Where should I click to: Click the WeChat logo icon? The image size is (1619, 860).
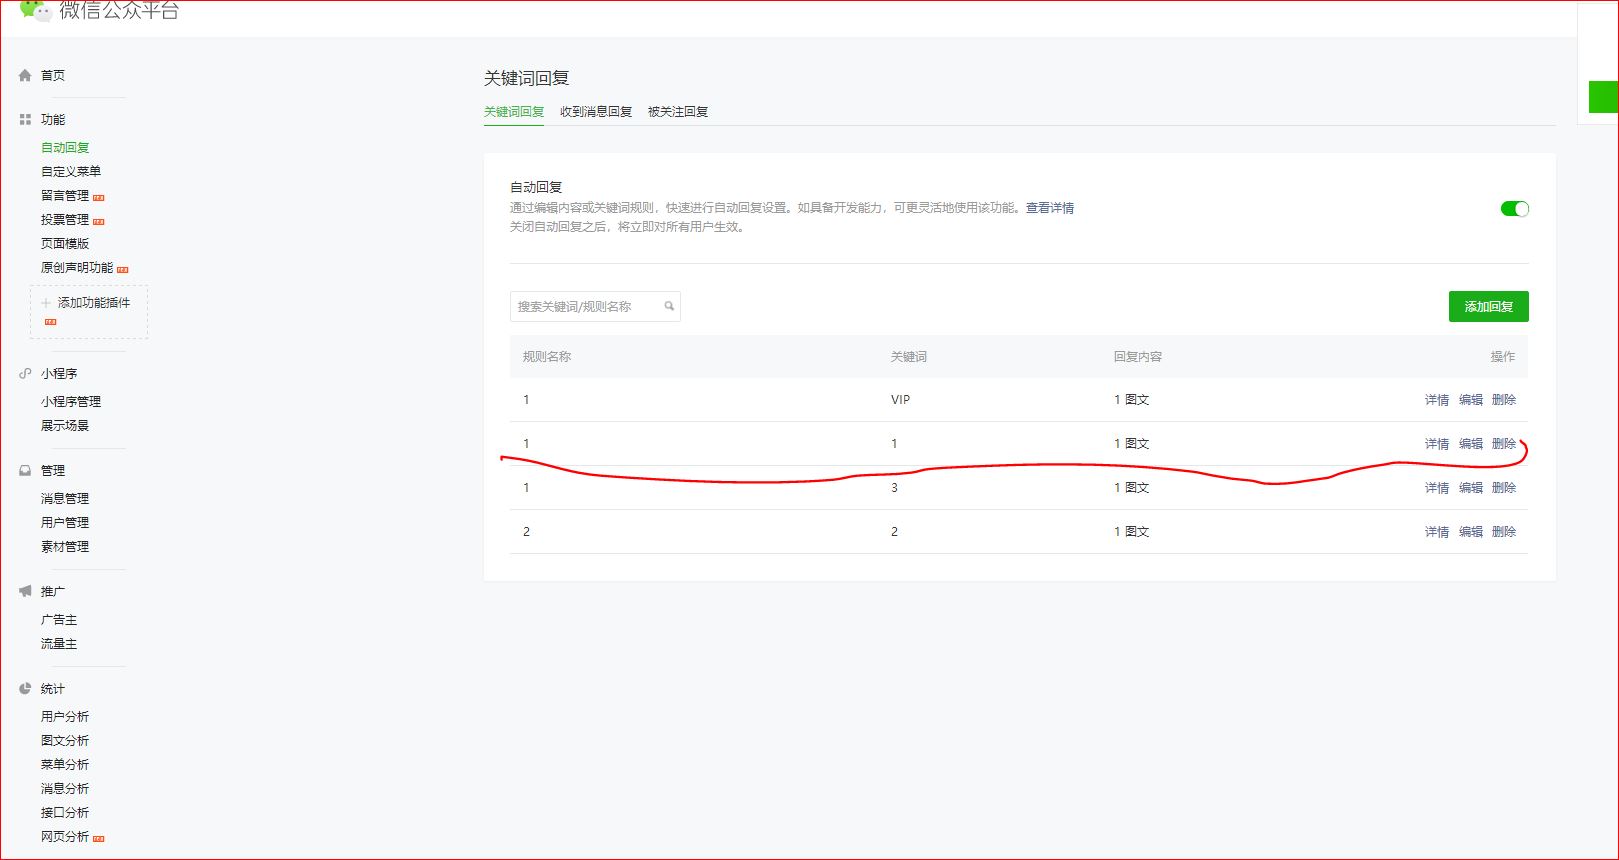pyautogui.click(x=35, y=10)
